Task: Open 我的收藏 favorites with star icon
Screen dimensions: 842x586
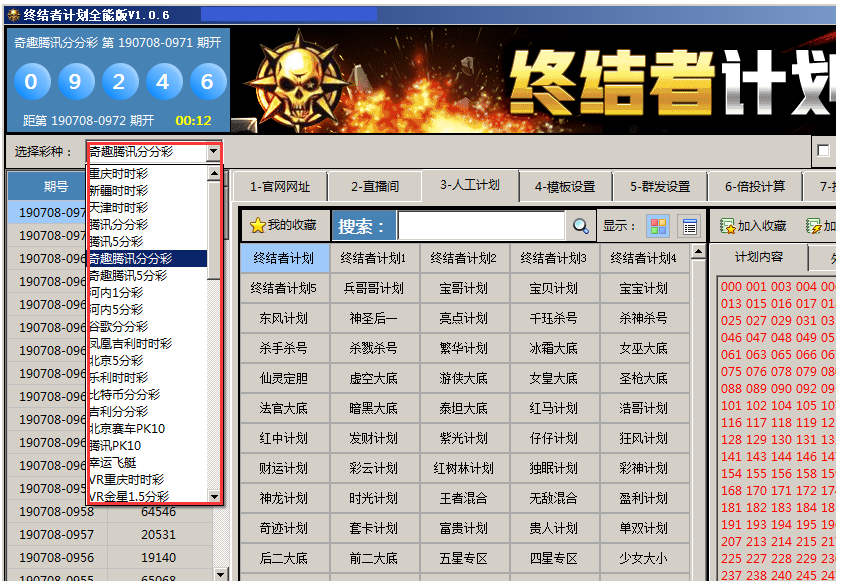Action: point(284,226)
